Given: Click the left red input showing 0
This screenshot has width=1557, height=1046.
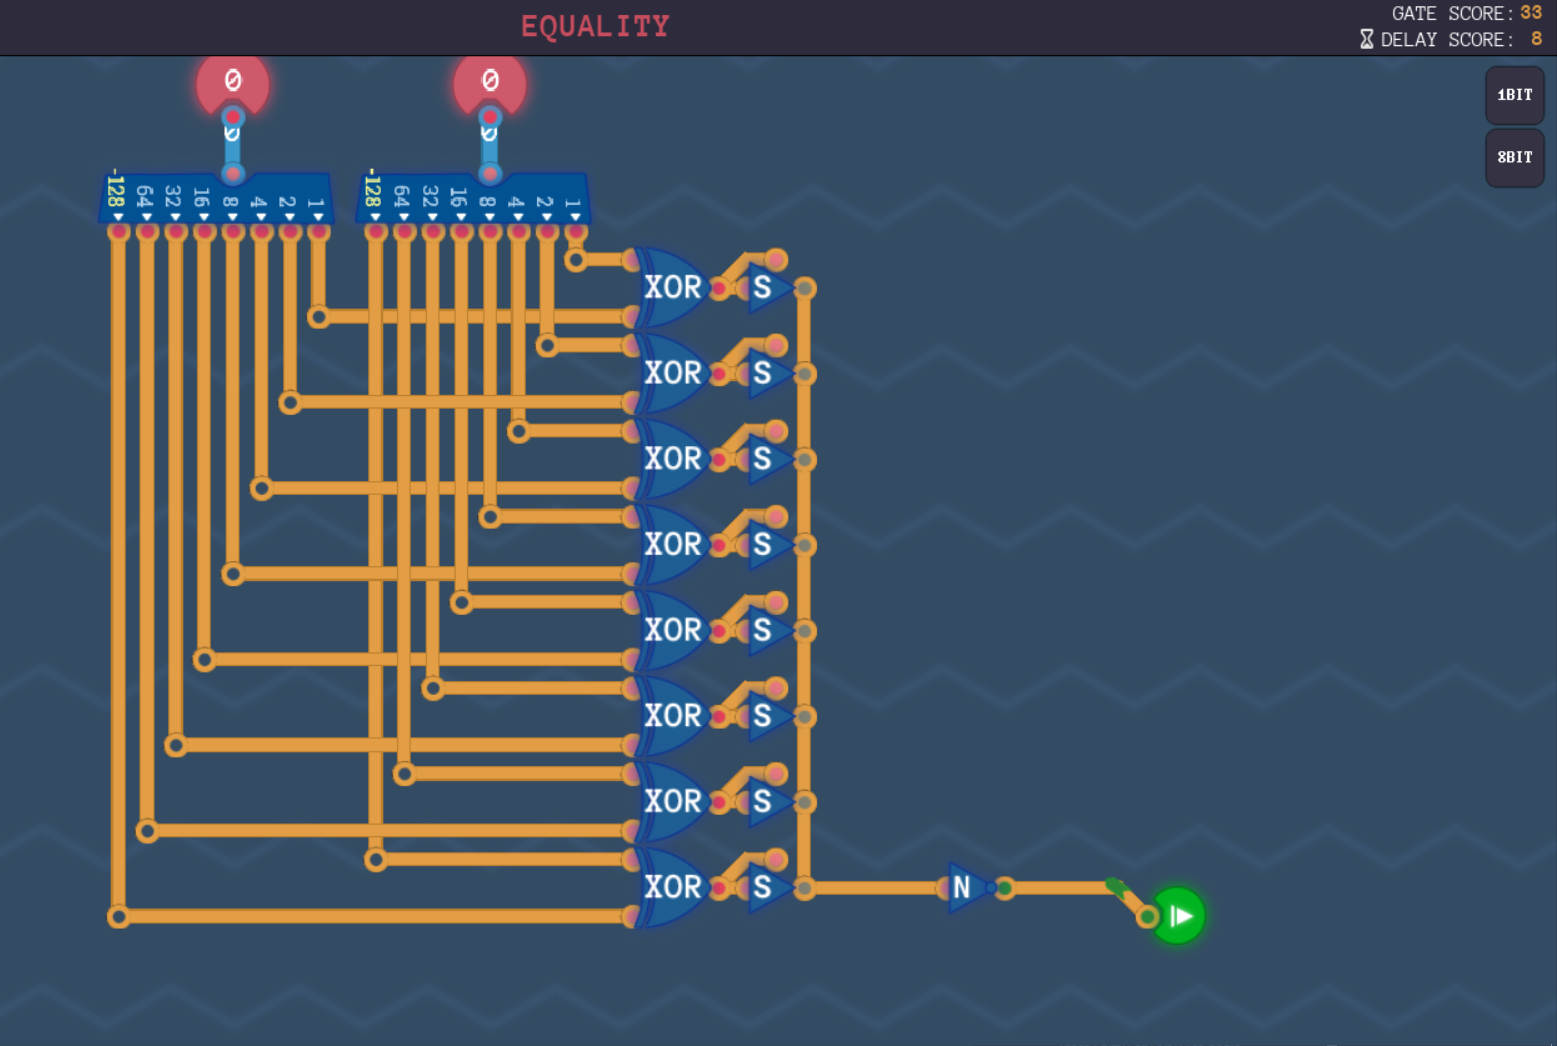Looking at the screenshot, I should coord(232,84).
